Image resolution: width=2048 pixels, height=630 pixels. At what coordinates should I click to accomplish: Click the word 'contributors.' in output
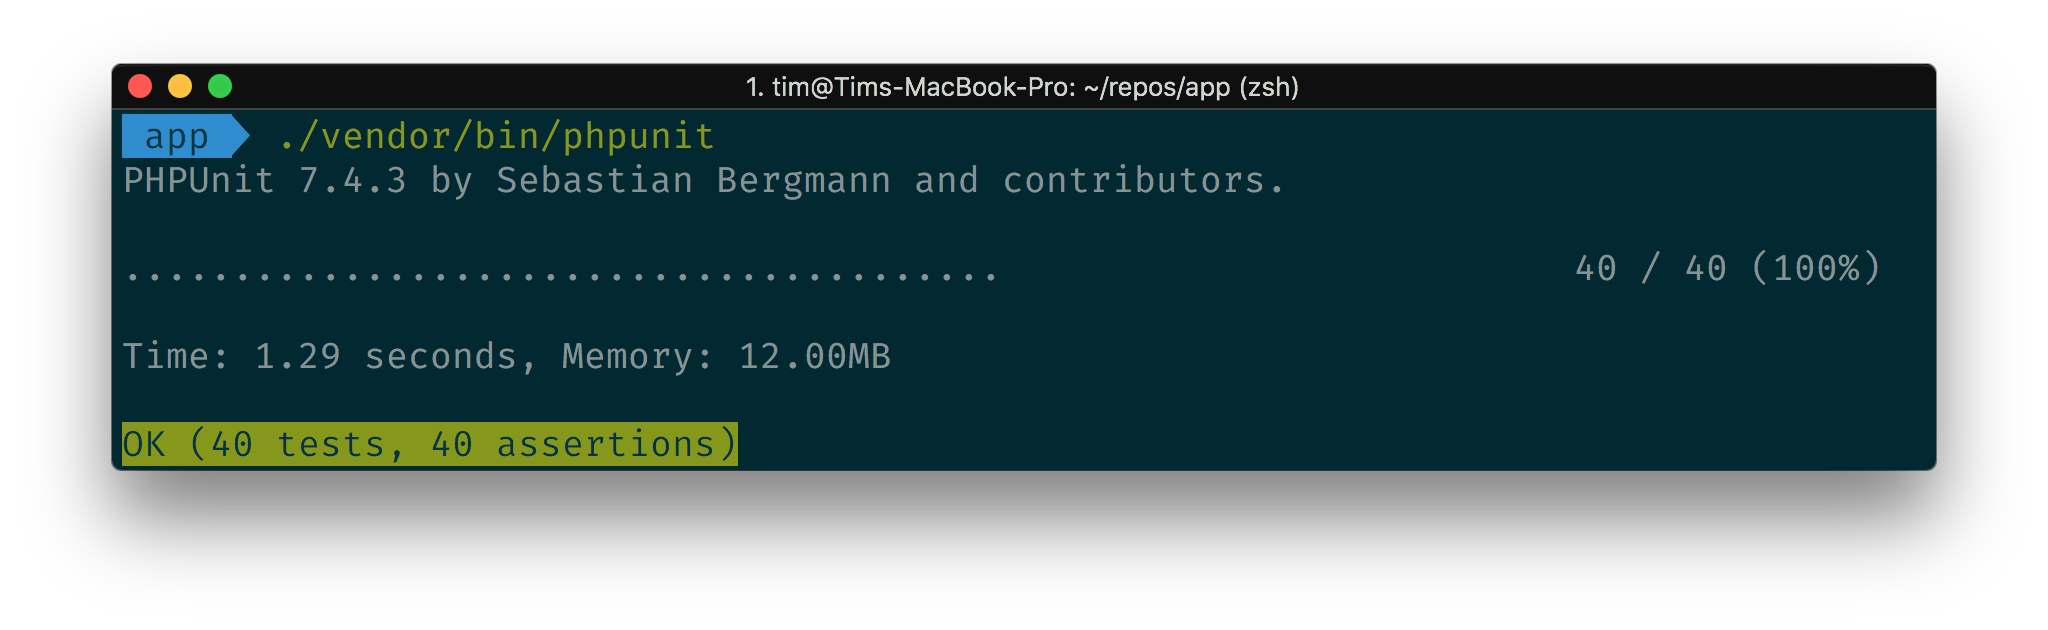tap(1143, 180)
